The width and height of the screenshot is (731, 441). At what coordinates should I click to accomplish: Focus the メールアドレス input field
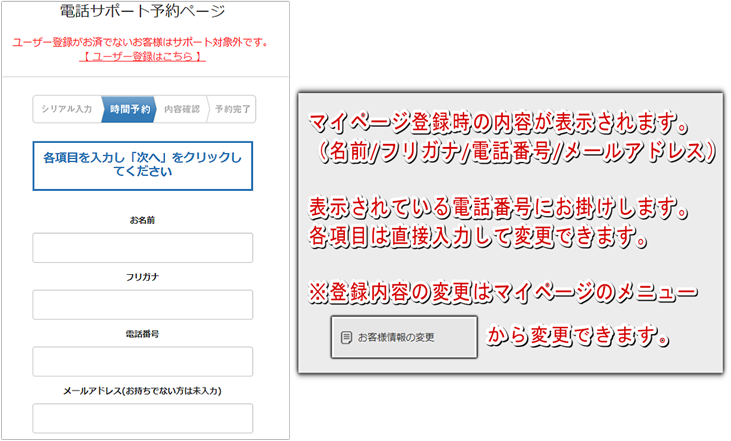pyautogui.click(x=143, y=418)
